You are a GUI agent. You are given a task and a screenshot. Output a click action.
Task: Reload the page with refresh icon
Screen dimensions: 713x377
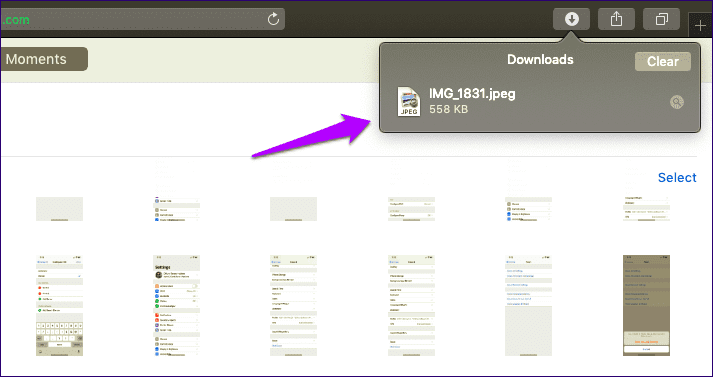(273, 19)
